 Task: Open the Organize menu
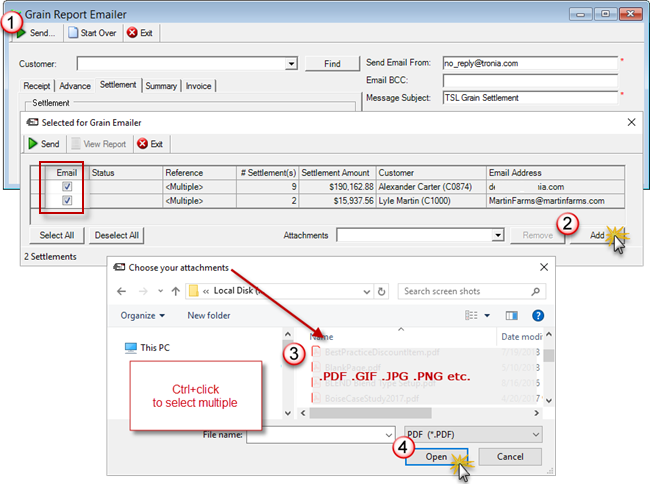coord(143,316)
